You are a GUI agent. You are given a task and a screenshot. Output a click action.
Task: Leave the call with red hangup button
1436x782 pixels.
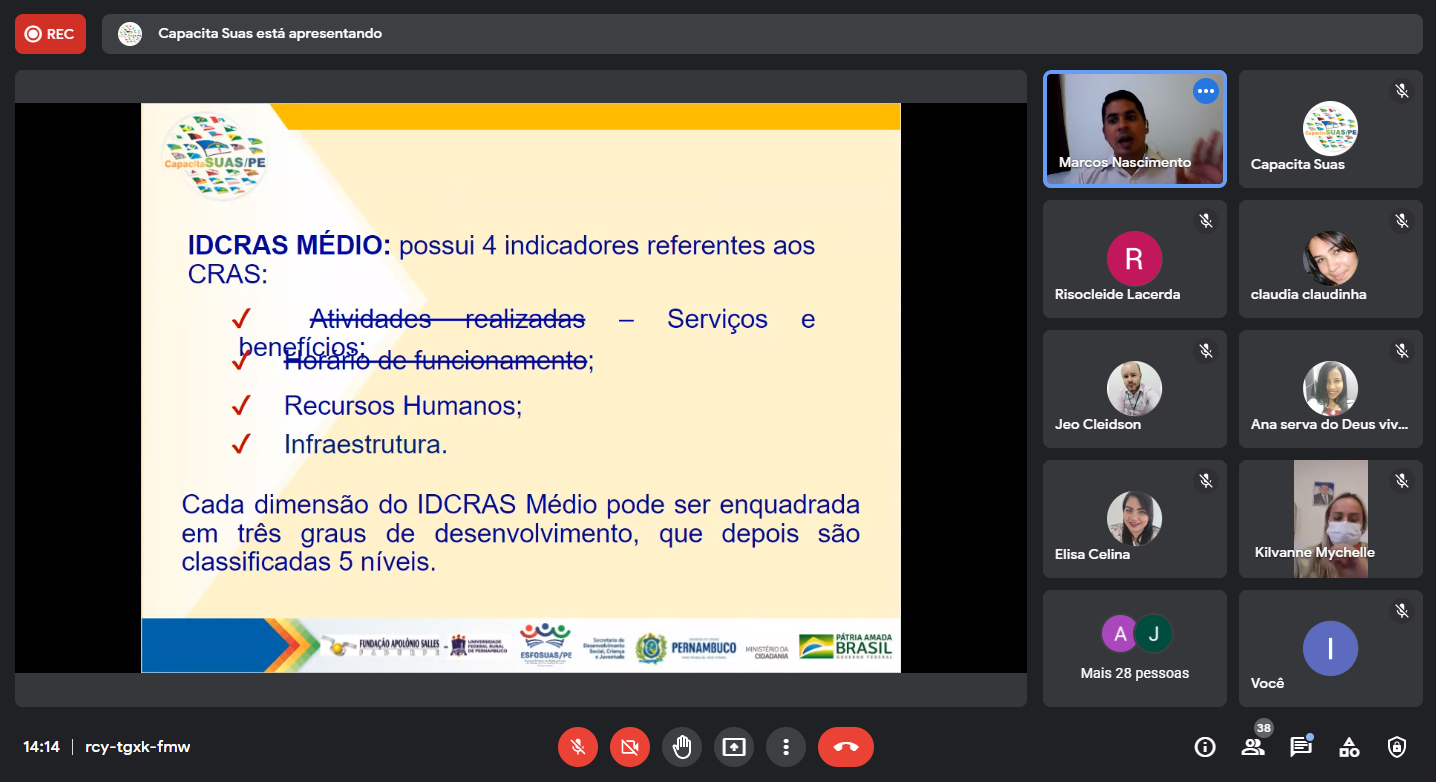coord(846,747)
